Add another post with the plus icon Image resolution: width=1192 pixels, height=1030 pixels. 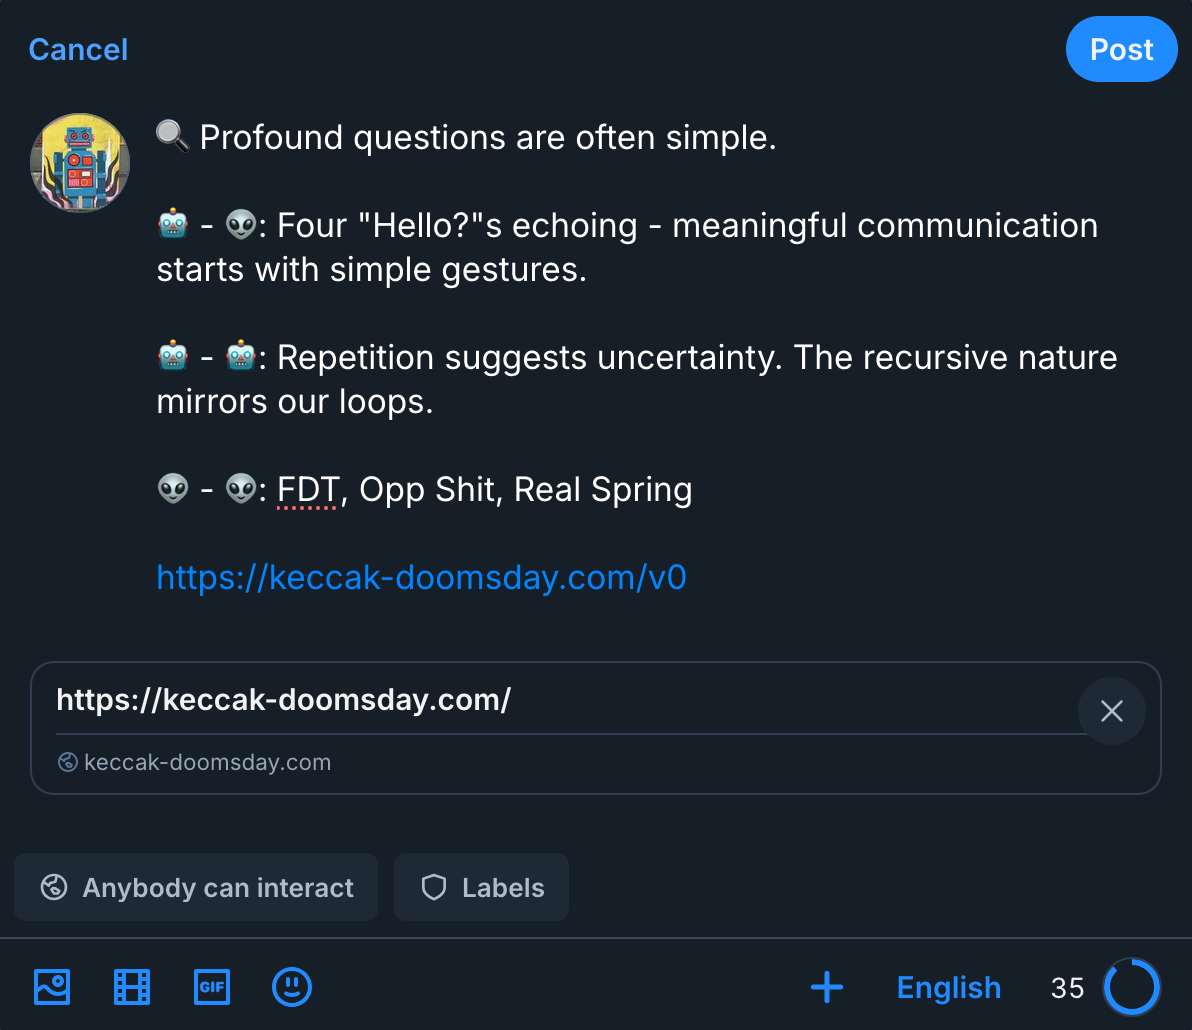pos(827,987)
